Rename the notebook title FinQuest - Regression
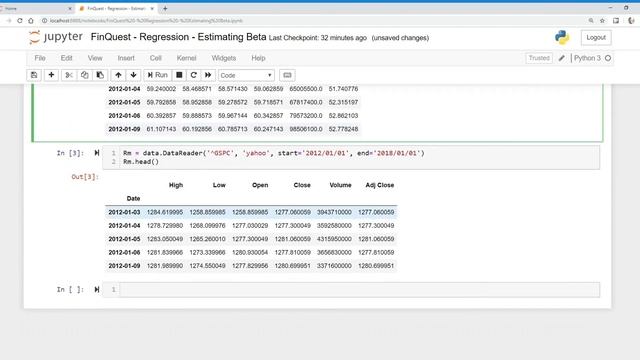 click(x=178, y=37)
